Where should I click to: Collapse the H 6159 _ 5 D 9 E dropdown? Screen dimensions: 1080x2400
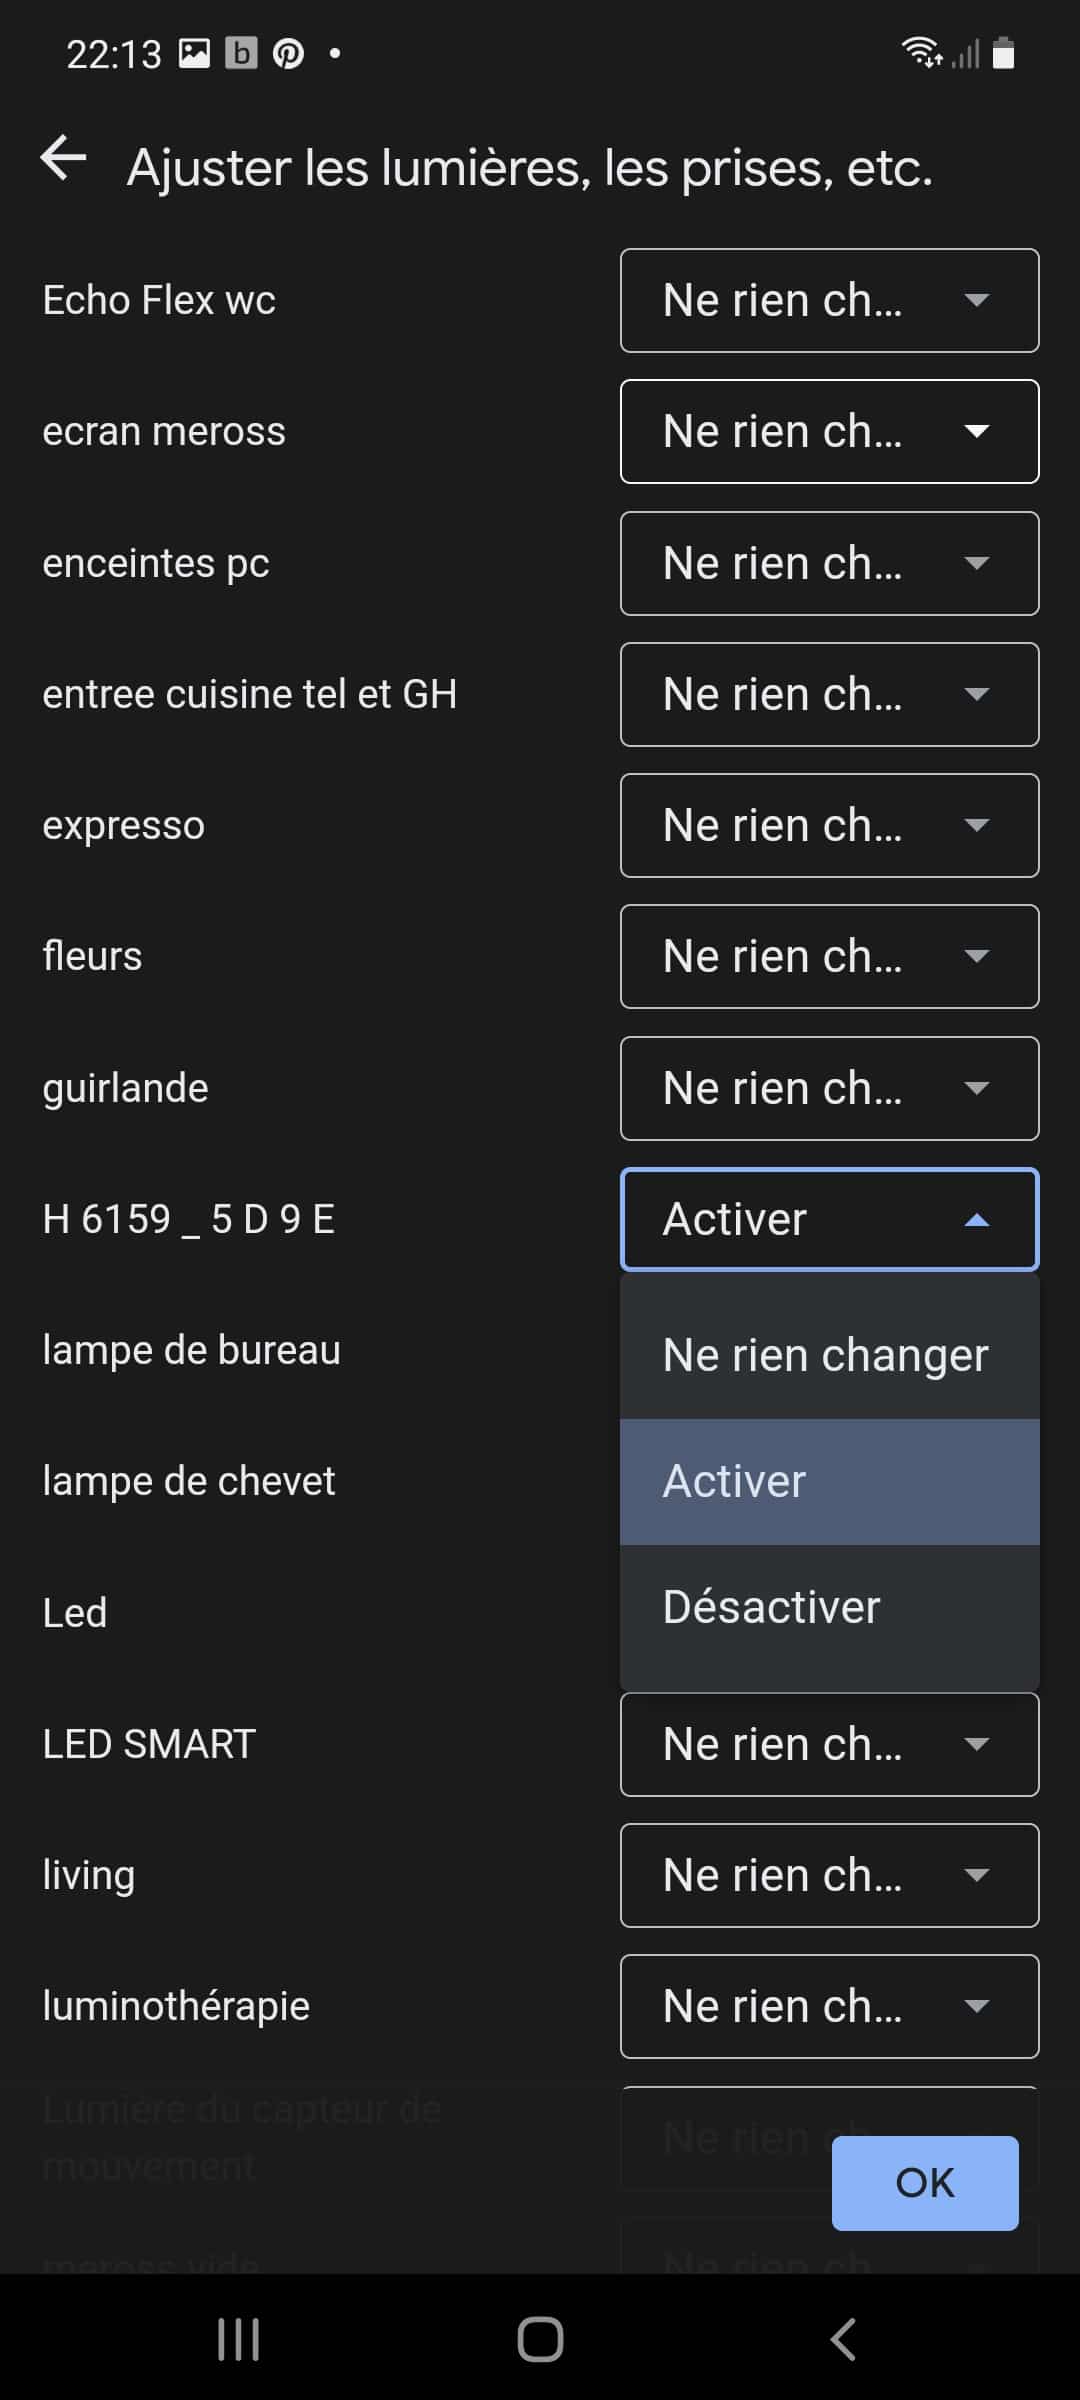[x=830, y=1220]
